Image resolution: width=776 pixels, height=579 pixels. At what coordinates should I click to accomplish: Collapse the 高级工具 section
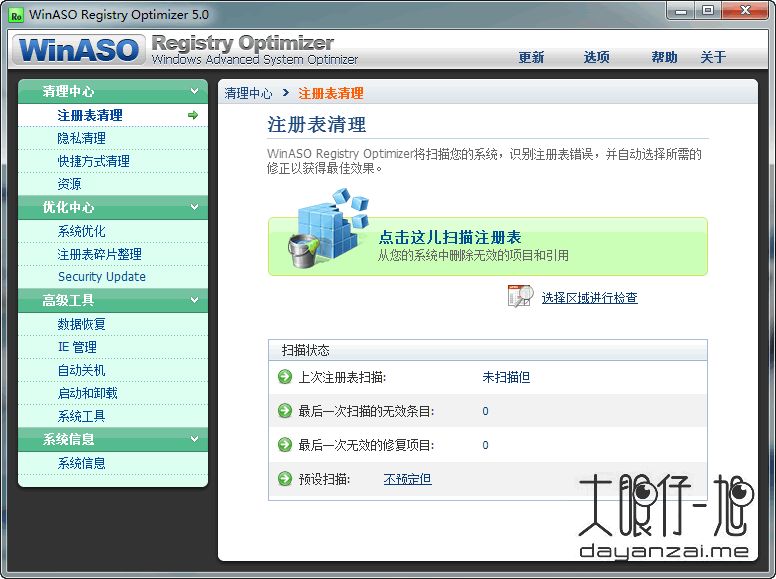pyautogui.click(x=194, y=300)
